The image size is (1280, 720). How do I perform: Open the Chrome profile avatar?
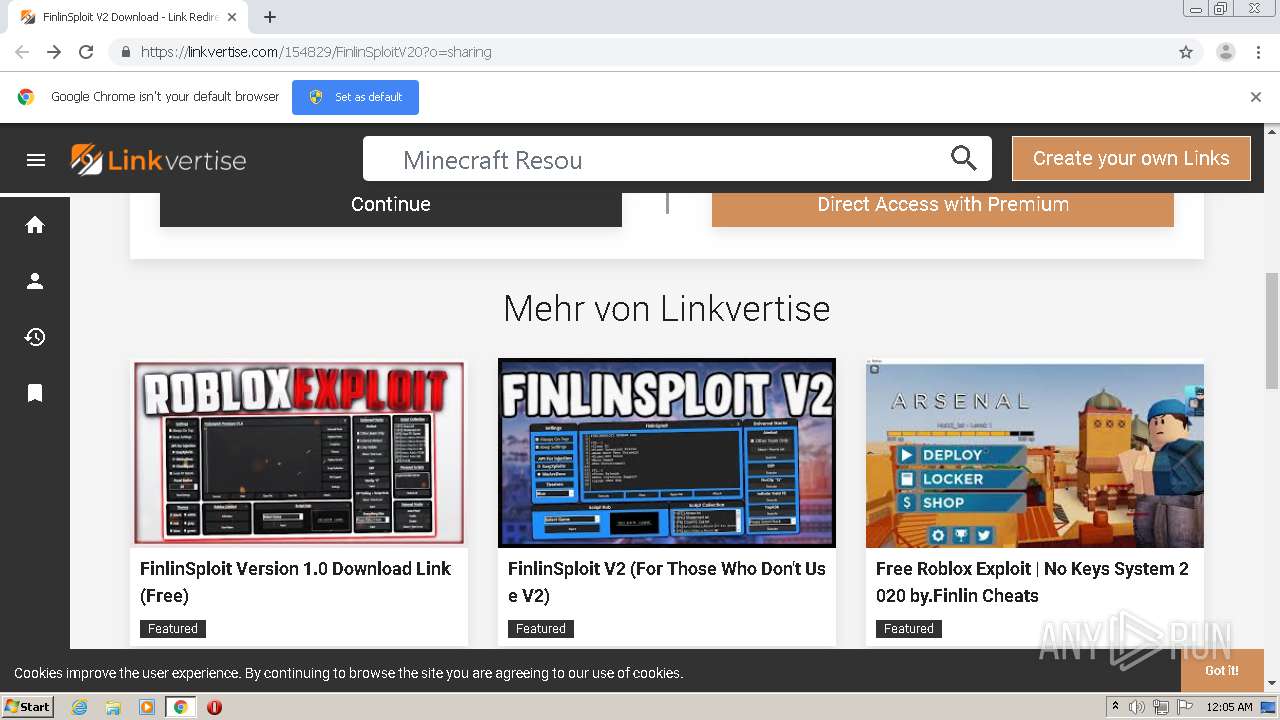pos(1226,52)
